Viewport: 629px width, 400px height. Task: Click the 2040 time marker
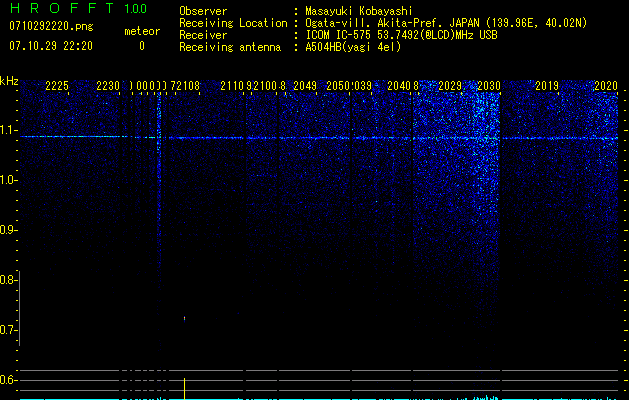tap(399, 86)
